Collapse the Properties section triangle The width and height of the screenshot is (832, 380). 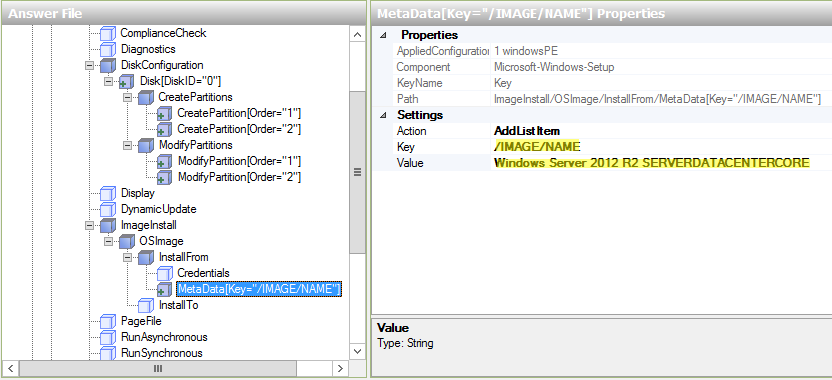384,36
